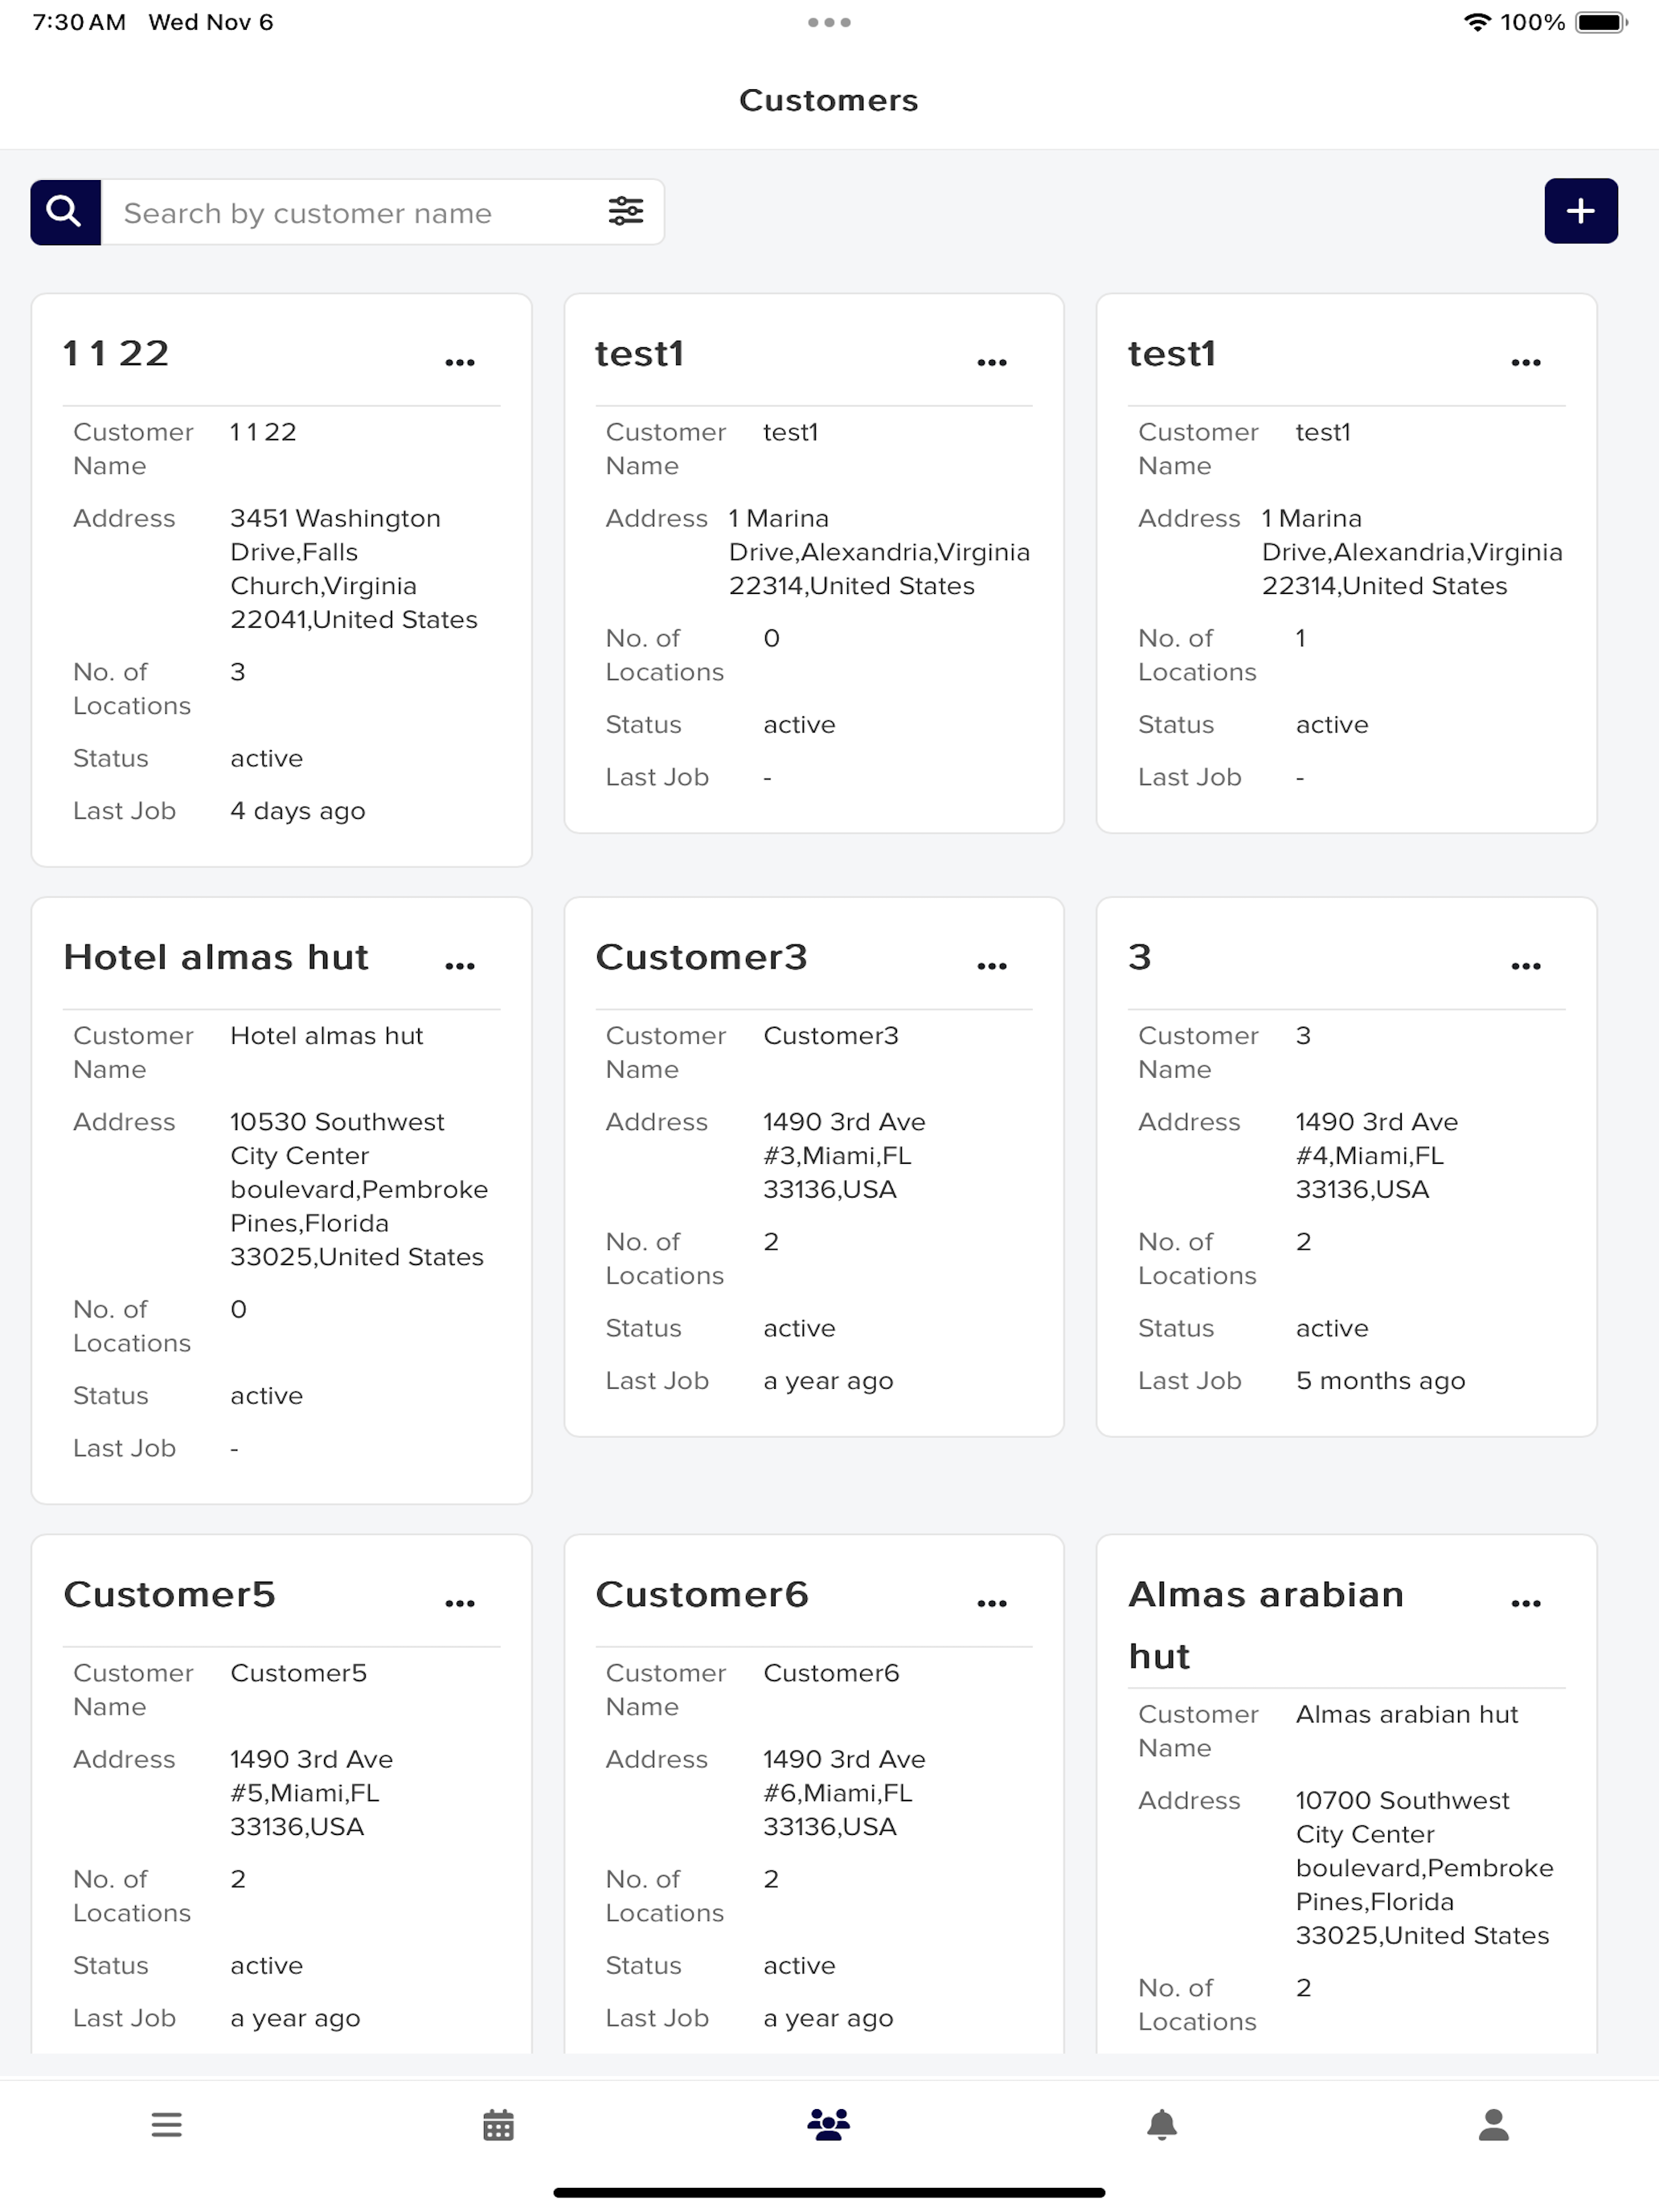Click the 1490 3rd Ave #4 address
Screen dimensions: 1659x2212
1376,1155
